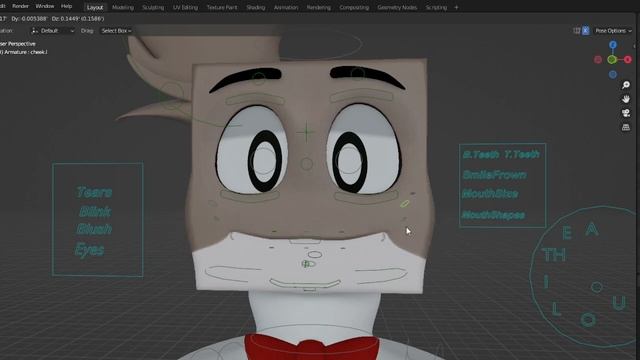The height and width of the screenshot is (360, 640).
Task: Click the green Y axis gizmo ball
Action: click(x=611, y=60)
